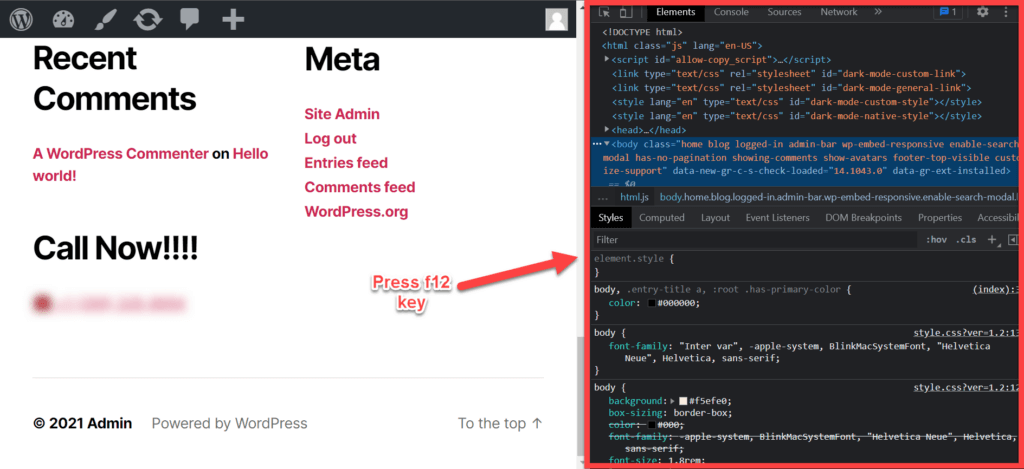
Task: Select the Event Listeners pane tab
Action: point(777,218)
